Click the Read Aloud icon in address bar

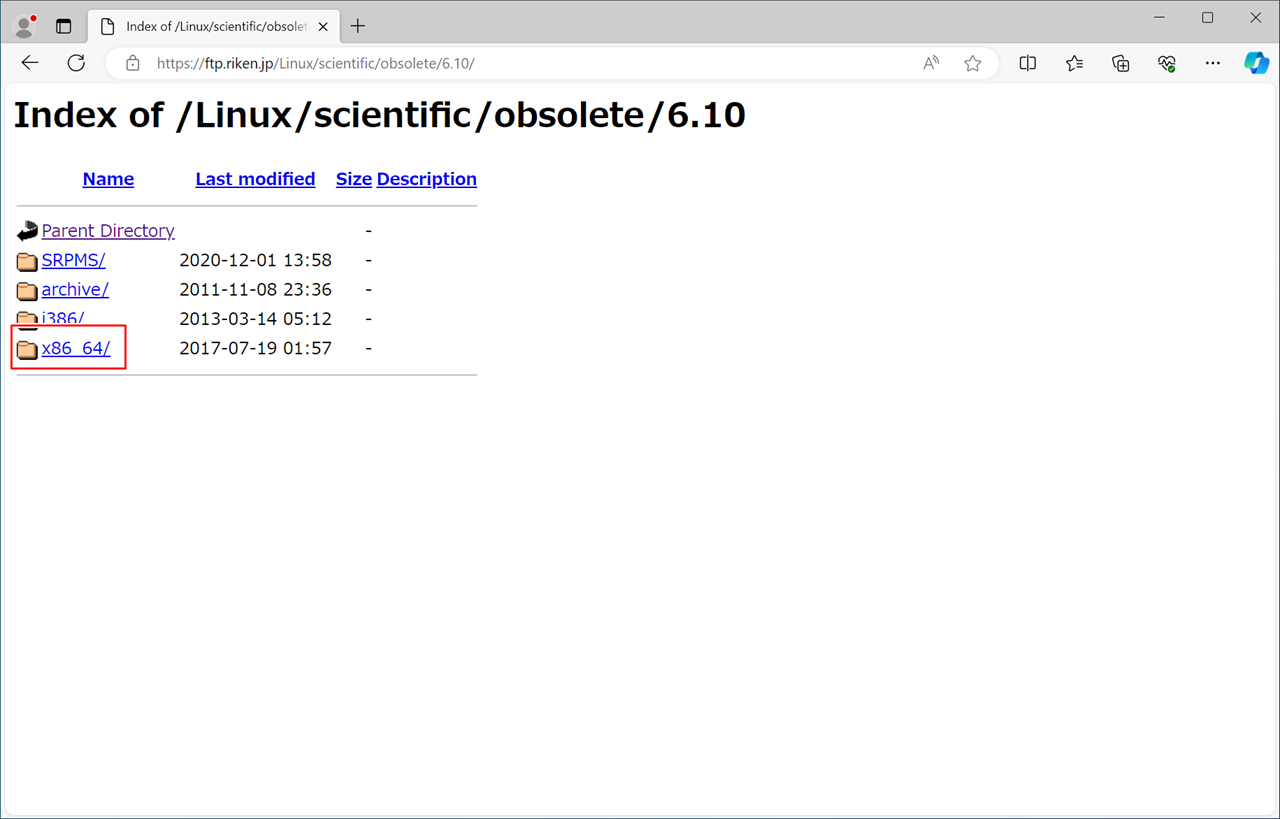pyautogui.click(x=931, y=63)
